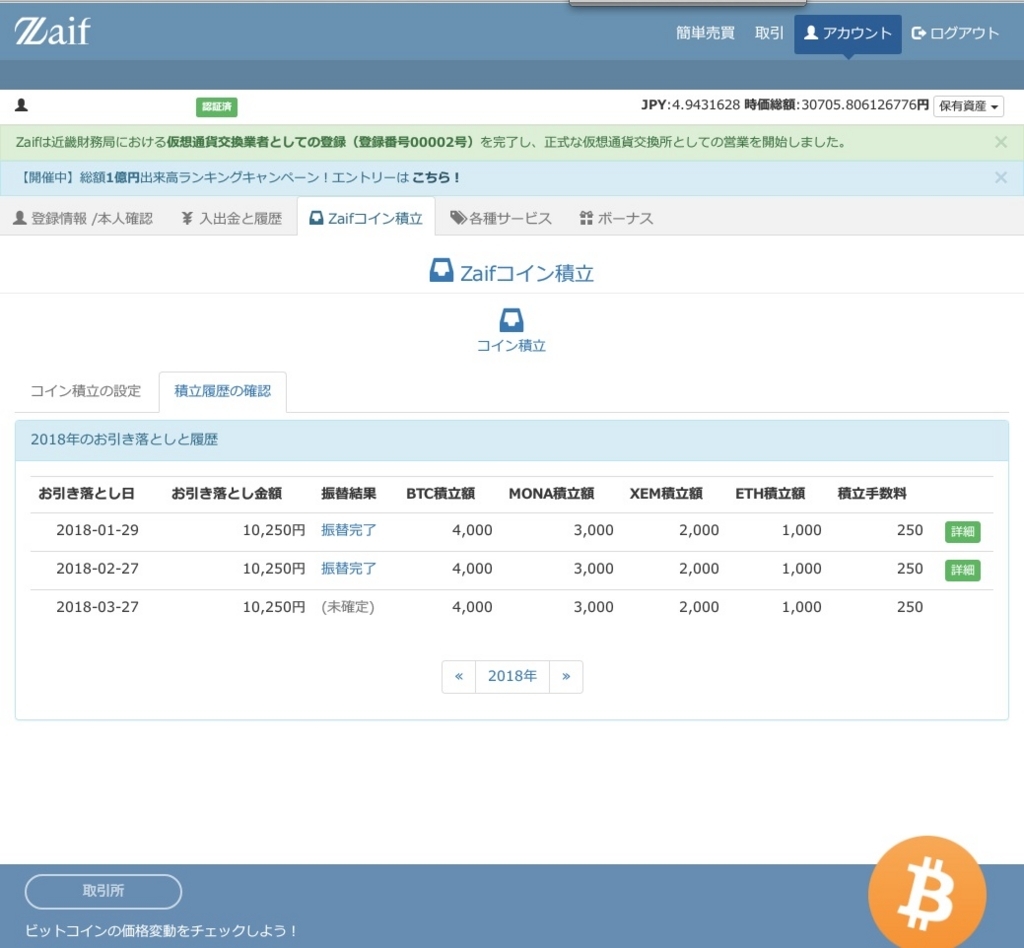1024x948 pixels.
Task: Click the MONA積立額 column header
Action: pos(551,494)
